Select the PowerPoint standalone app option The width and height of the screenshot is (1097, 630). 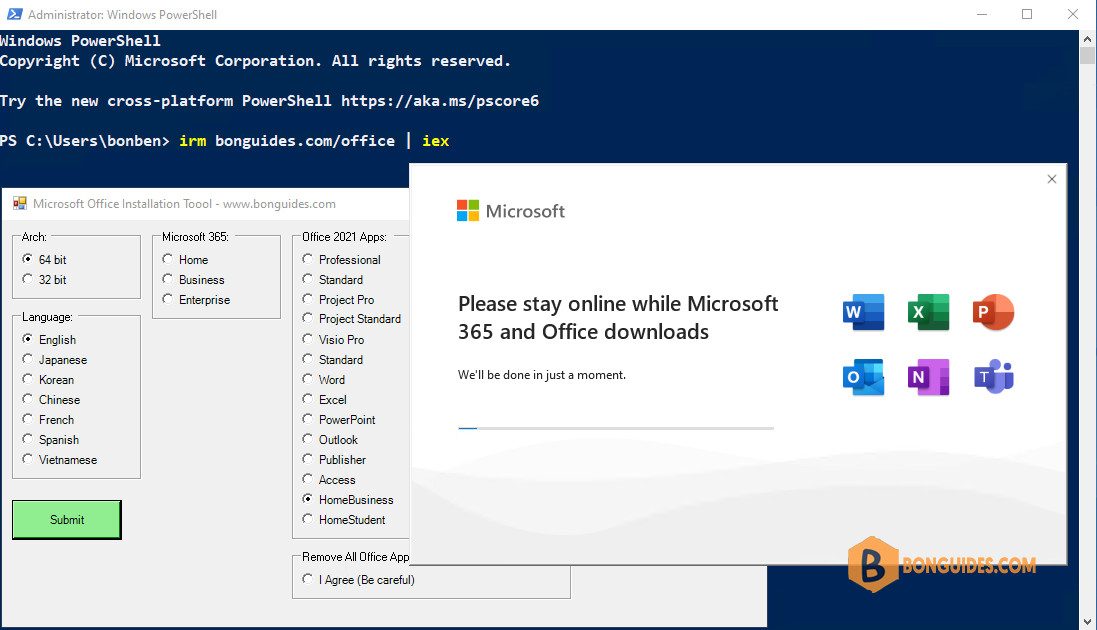[339, 419]
